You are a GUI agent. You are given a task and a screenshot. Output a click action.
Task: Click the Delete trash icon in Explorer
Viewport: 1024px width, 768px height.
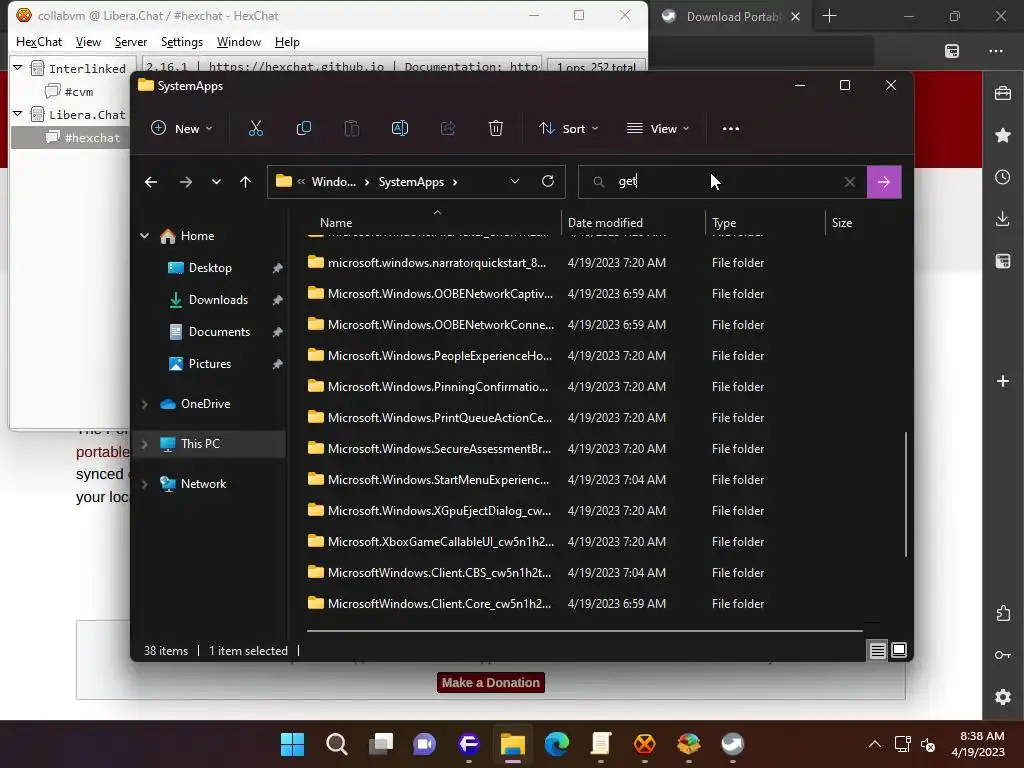tap(496, 129)
